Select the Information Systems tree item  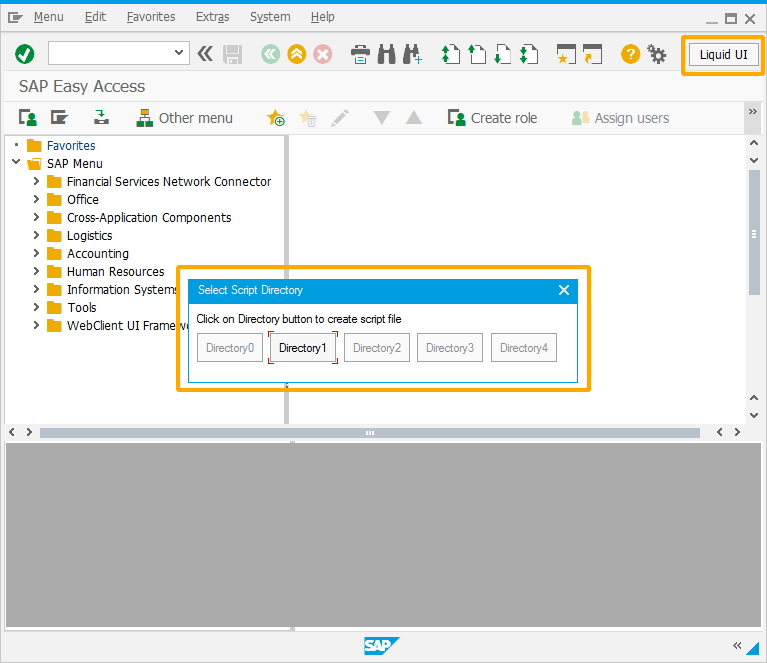(121, 289)
